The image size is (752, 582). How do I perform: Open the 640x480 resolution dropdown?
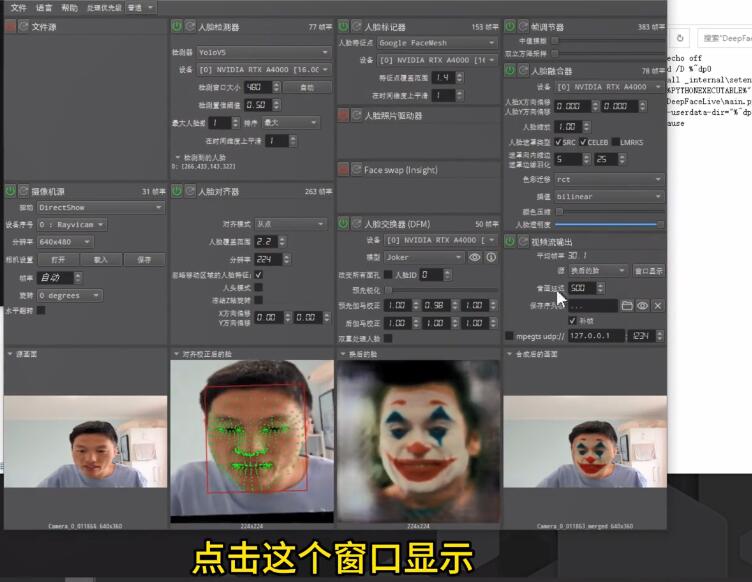click(x=65, y=242)
